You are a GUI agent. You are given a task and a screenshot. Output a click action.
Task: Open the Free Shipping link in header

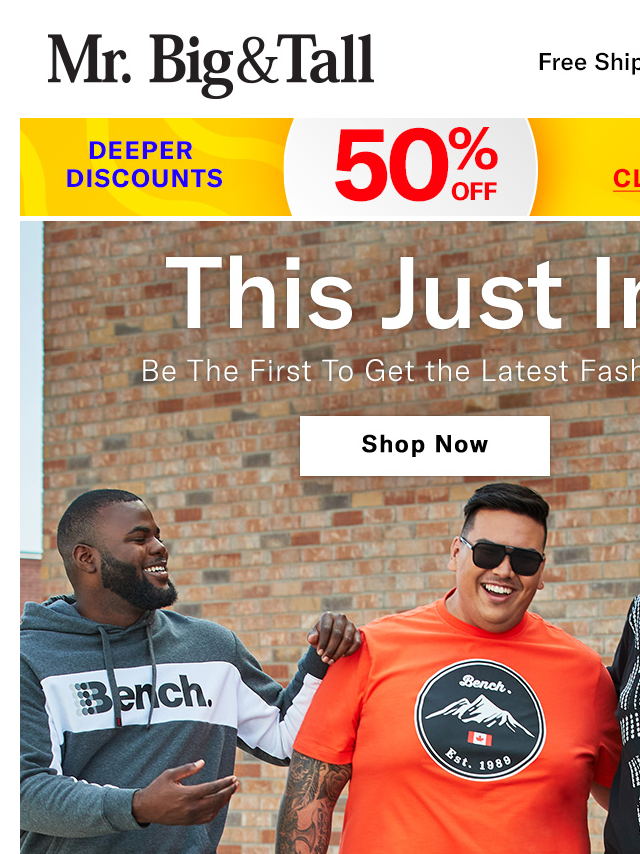click(x=589, y=63)
